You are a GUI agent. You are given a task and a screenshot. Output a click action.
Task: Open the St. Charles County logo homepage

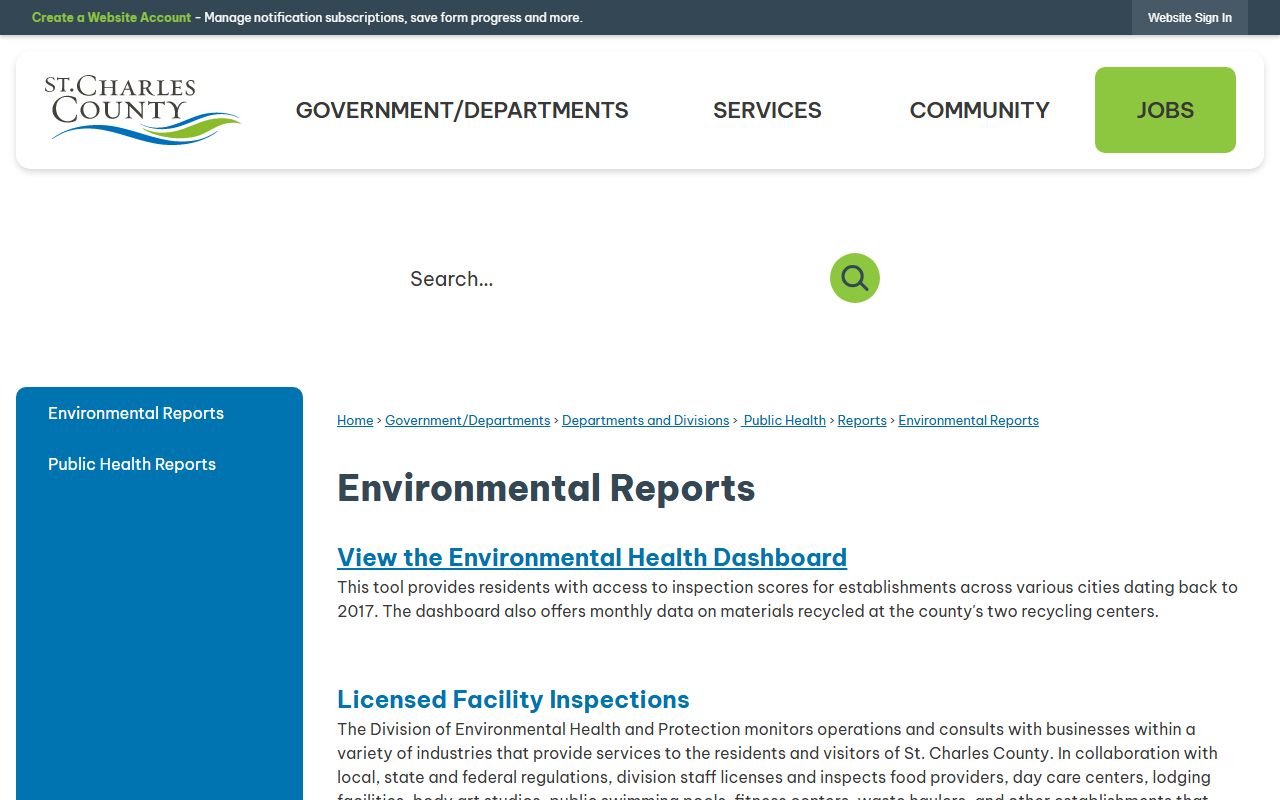142,110
